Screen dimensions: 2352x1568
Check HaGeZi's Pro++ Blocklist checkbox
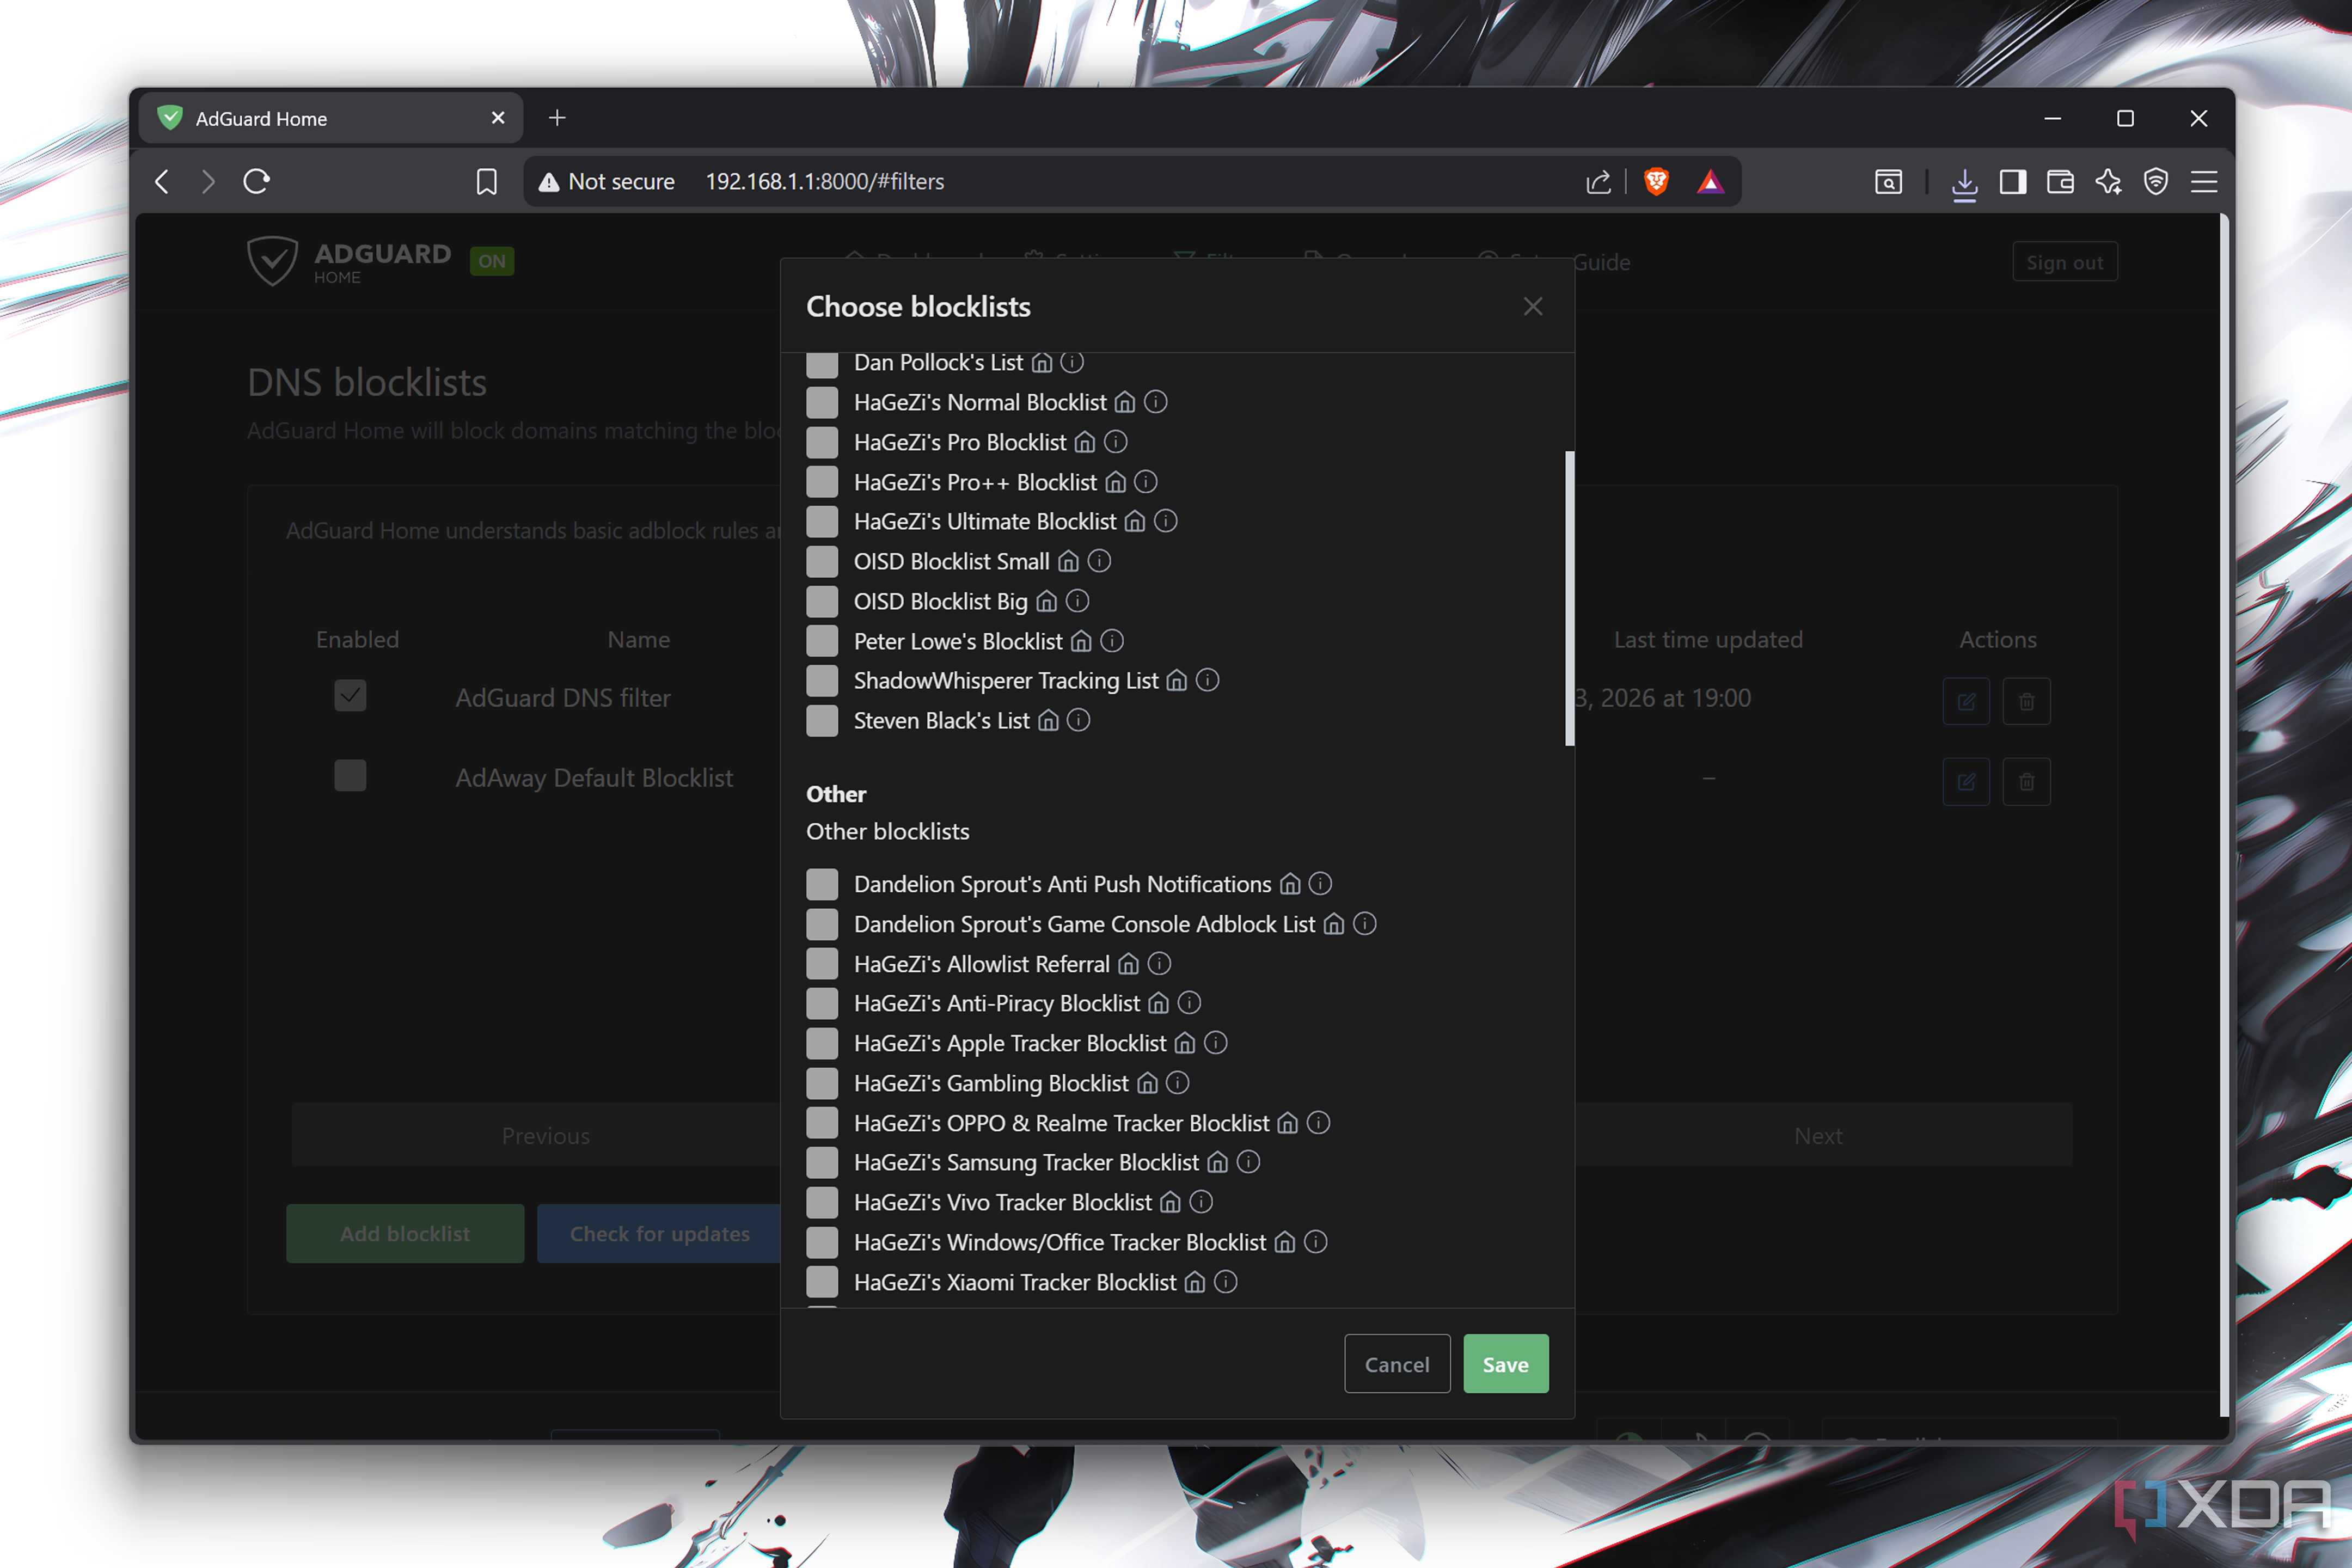point(822,482)
